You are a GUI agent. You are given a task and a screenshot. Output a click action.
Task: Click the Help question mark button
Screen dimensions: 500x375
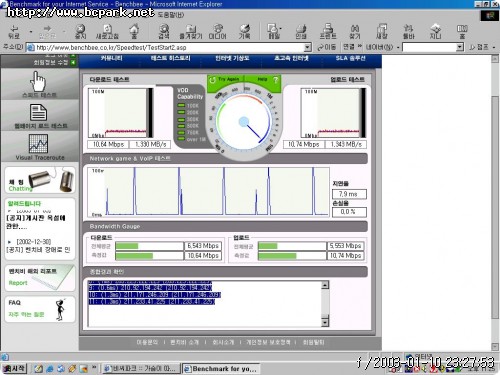(x=276, y=80)
